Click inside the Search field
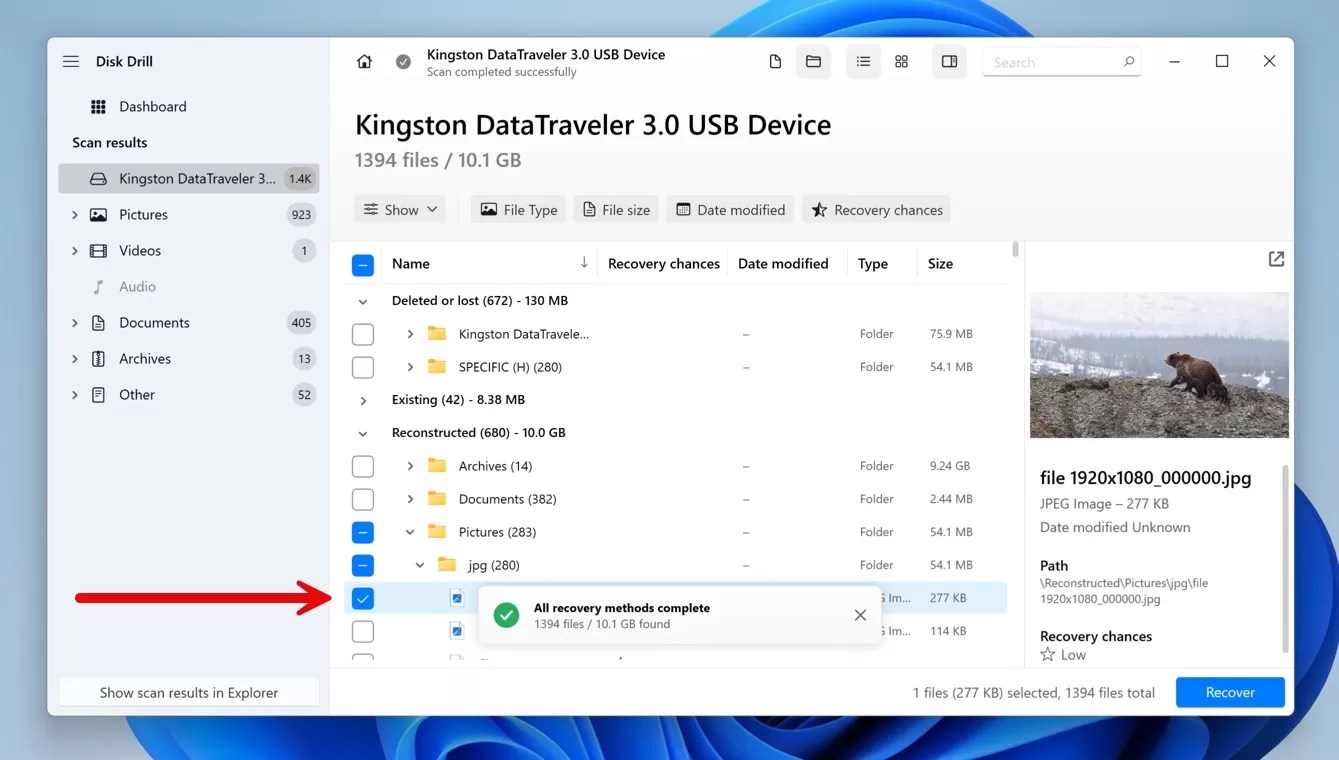This screenshot has height=760, width=1339. pyautogui.click(x=1050, y=61)
